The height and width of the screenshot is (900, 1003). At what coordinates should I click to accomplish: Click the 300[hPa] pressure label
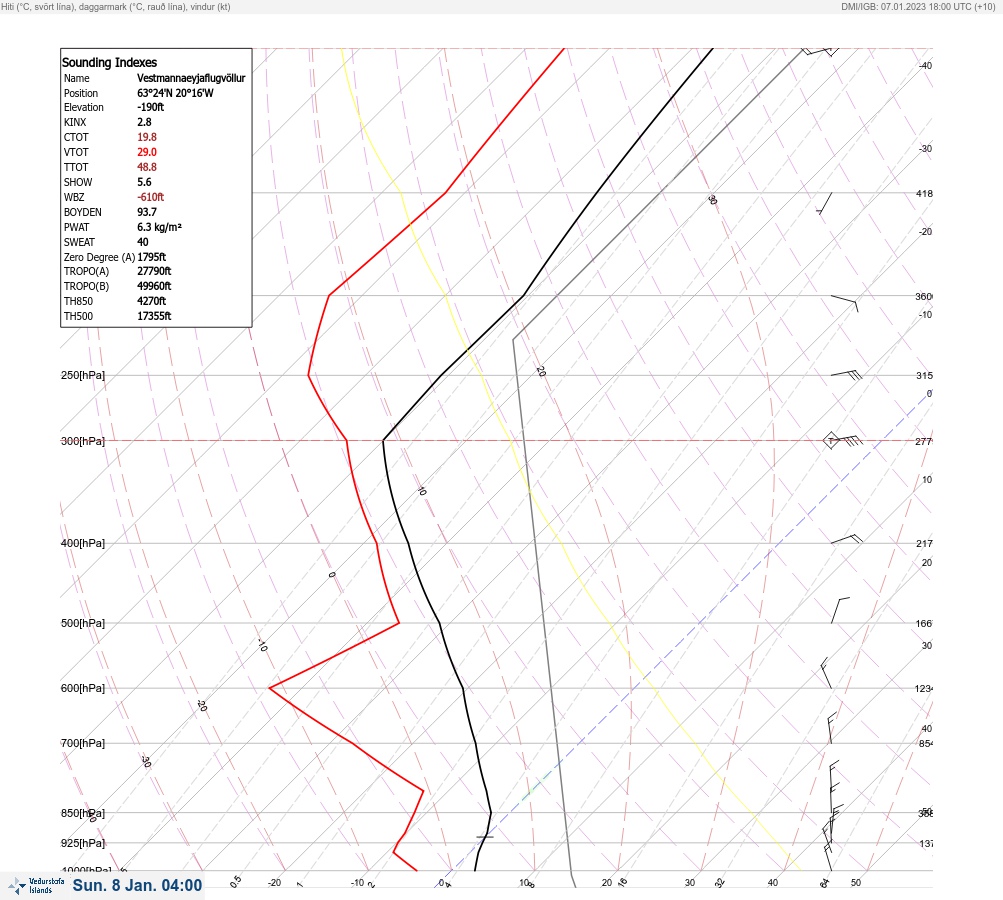pos(83,441)
